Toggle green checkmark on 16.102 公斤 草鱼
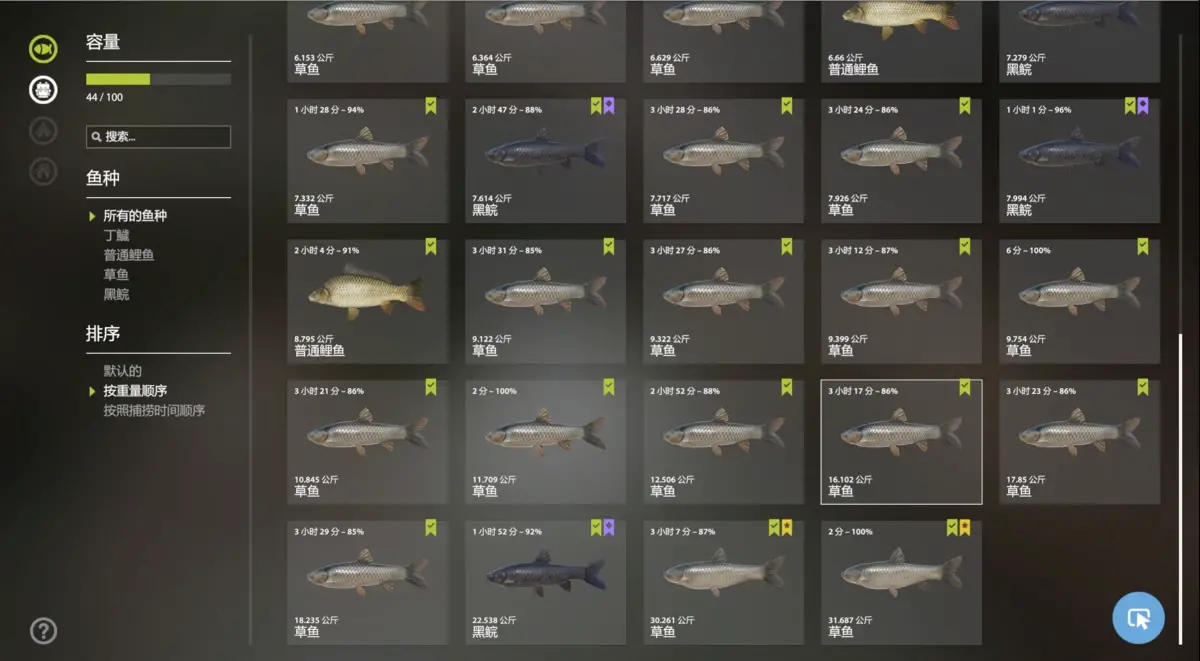The height and width of the screenshot is (661, 1200). coord(965,387)
